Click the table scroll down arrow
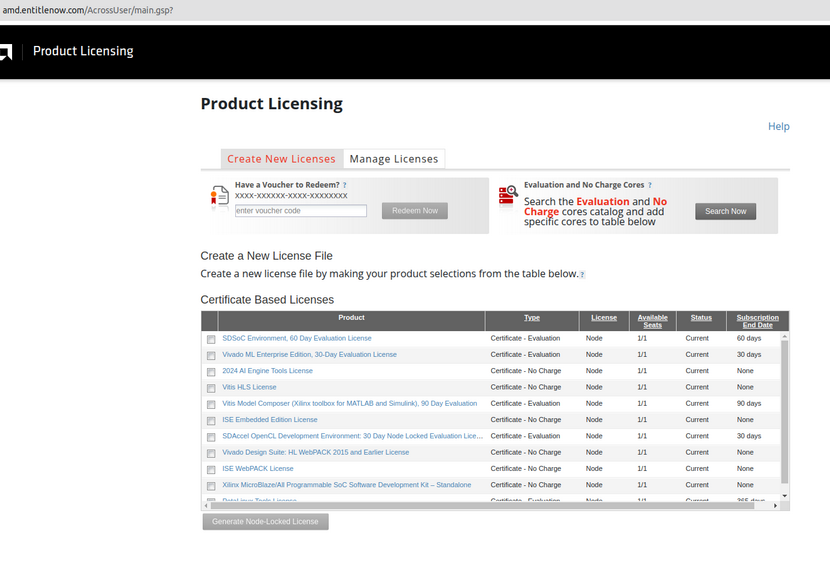The image size is (830, 566). pos(784,496)
